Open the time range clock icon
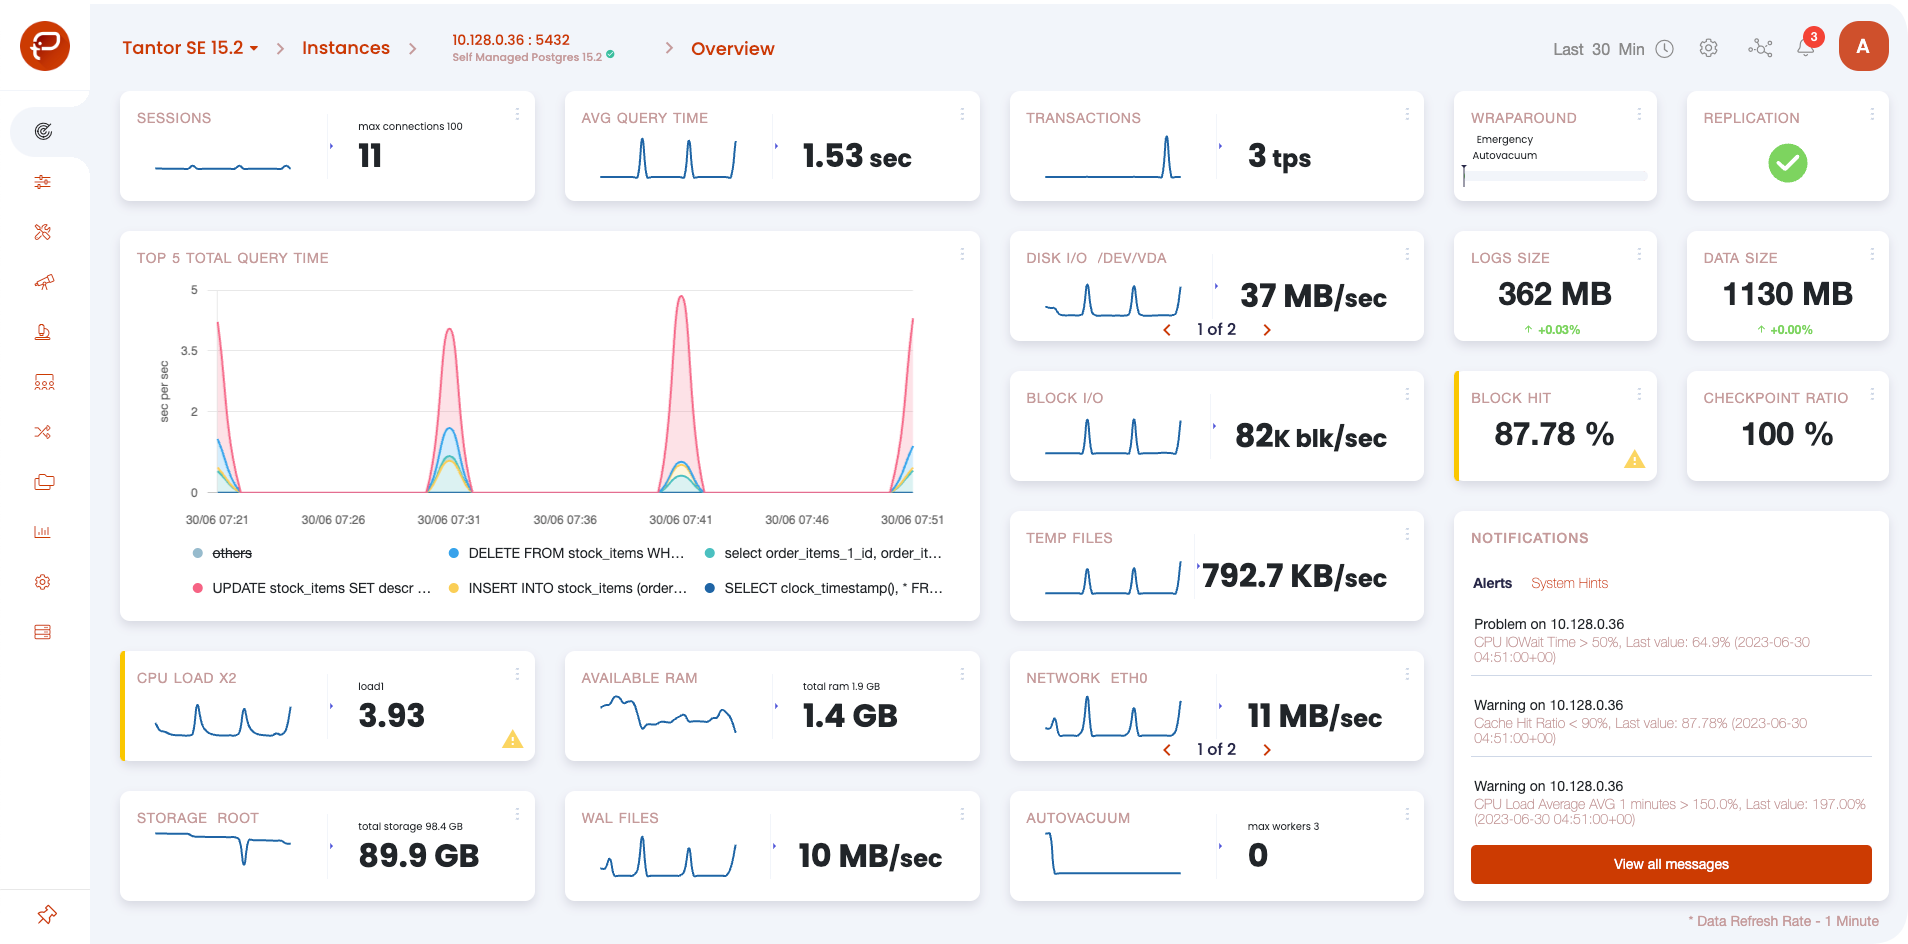 pos(1665,49)
